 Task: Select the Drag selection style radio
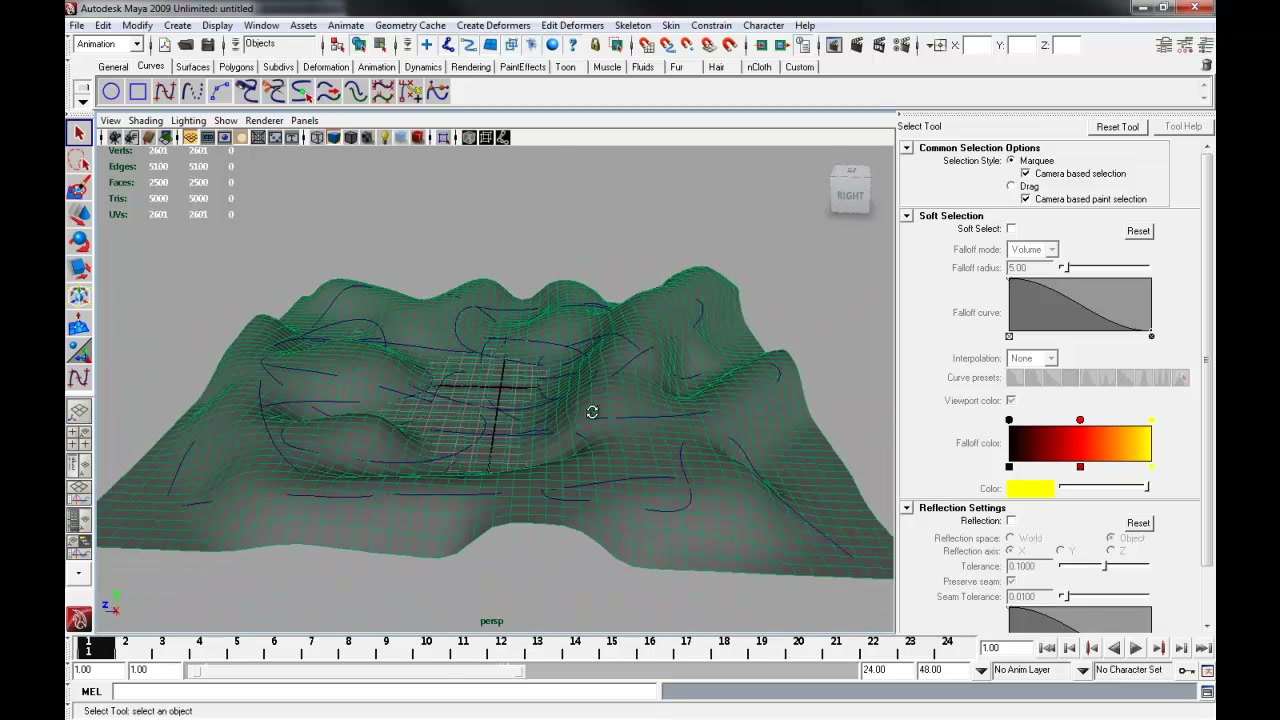(1011, 186)
